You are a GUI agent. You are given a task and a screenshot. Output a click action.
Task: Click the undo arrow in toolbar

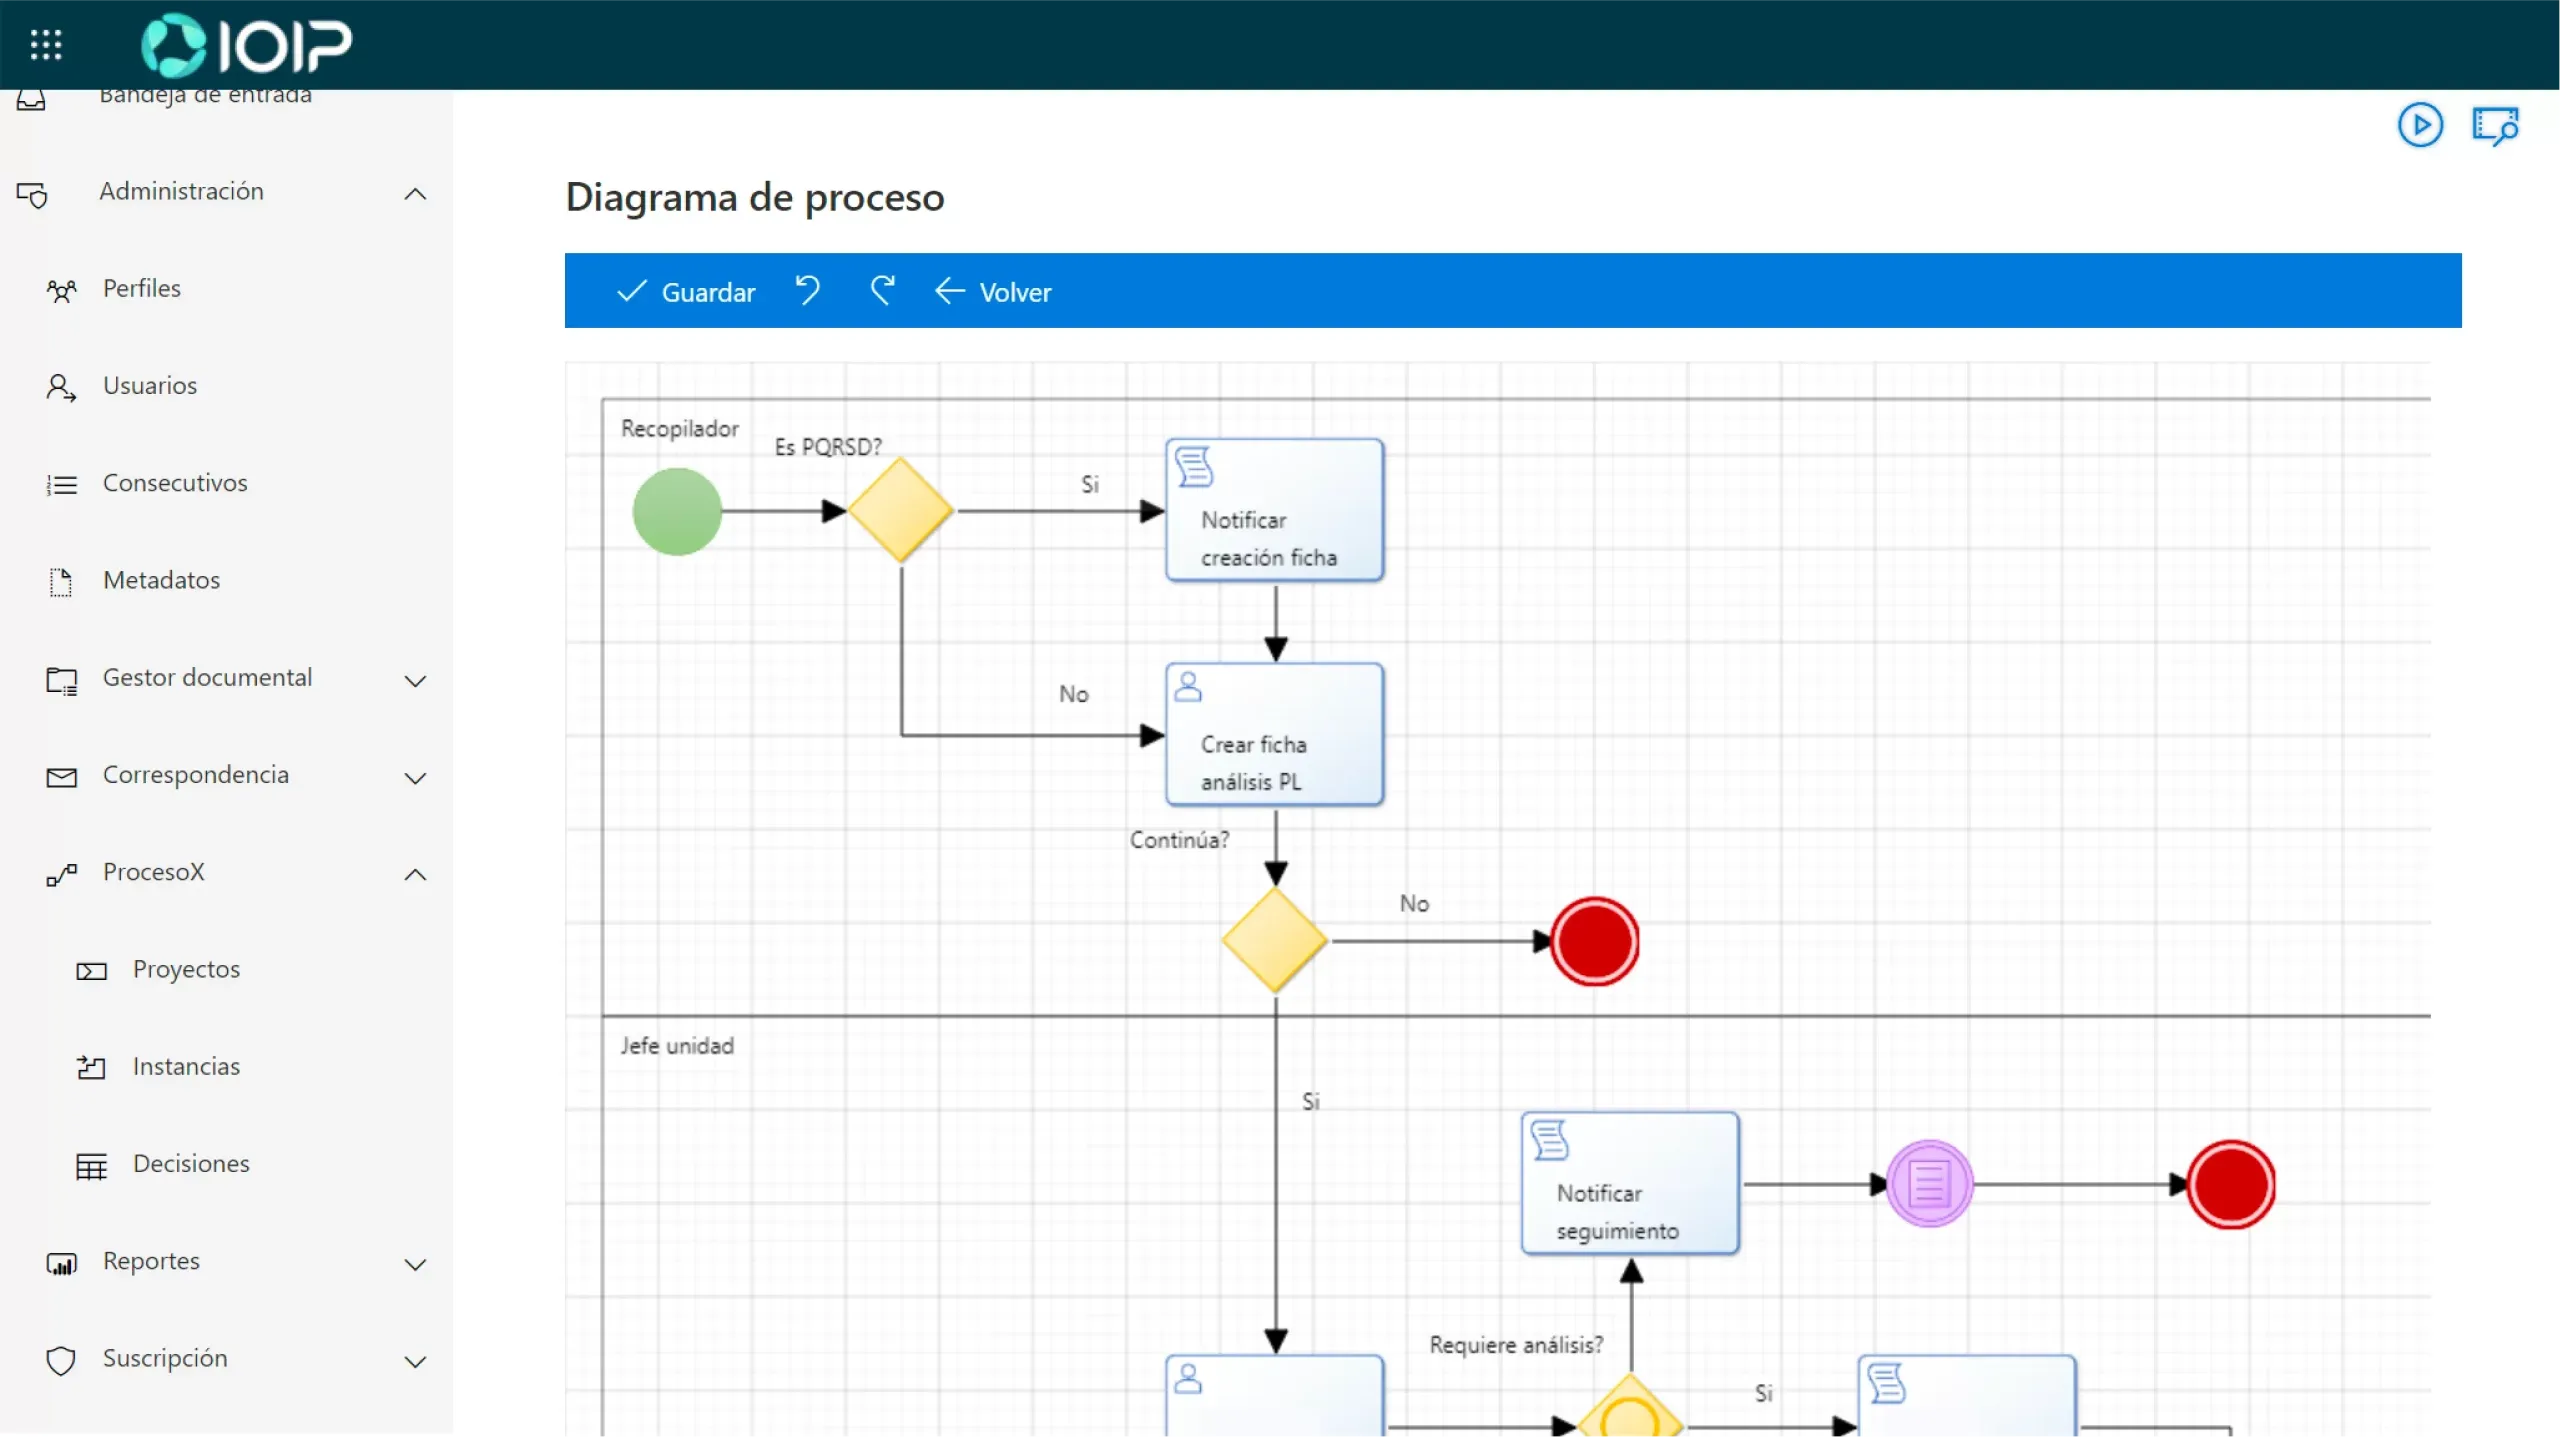pos(808,291)
